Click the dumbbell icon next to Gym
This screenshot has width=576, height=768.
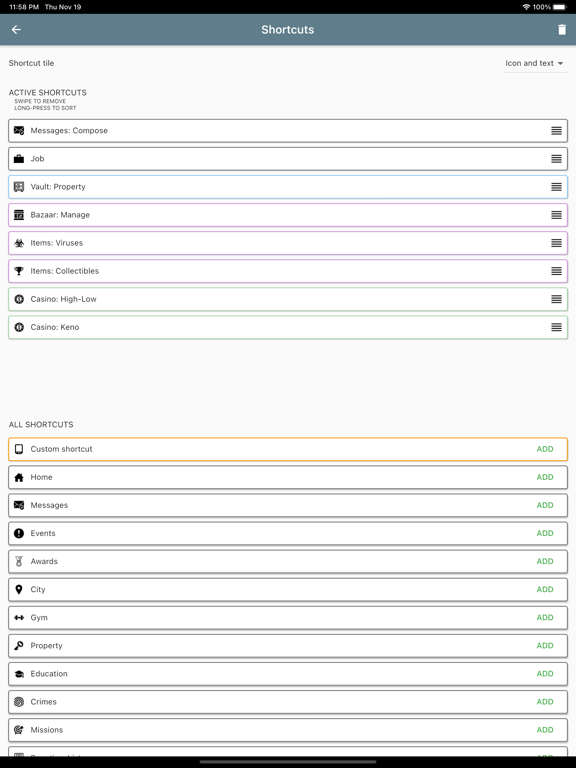point(19,618)
